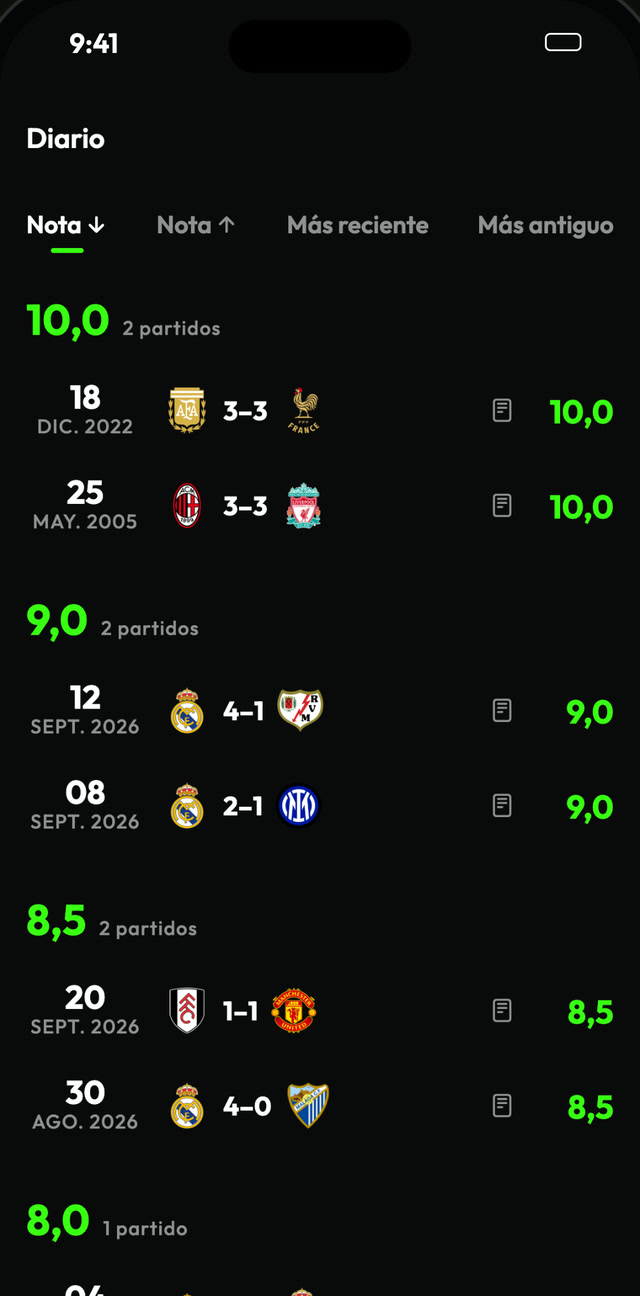The height and width of the screenshot is (1296, 640).
Task: Select the Liverpool club crest
Action: pyautogui.click(x=303, y=506)
